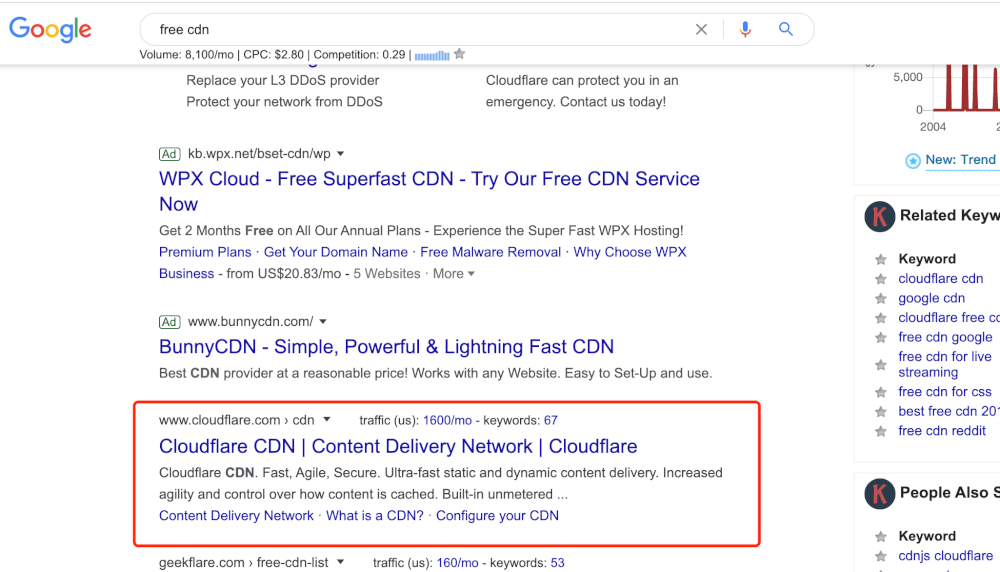The width and height of the screenshot is (1000, 572).
Task: Click the Ad badge beside www.bunnycdn.com
Action: pos(169,322)
